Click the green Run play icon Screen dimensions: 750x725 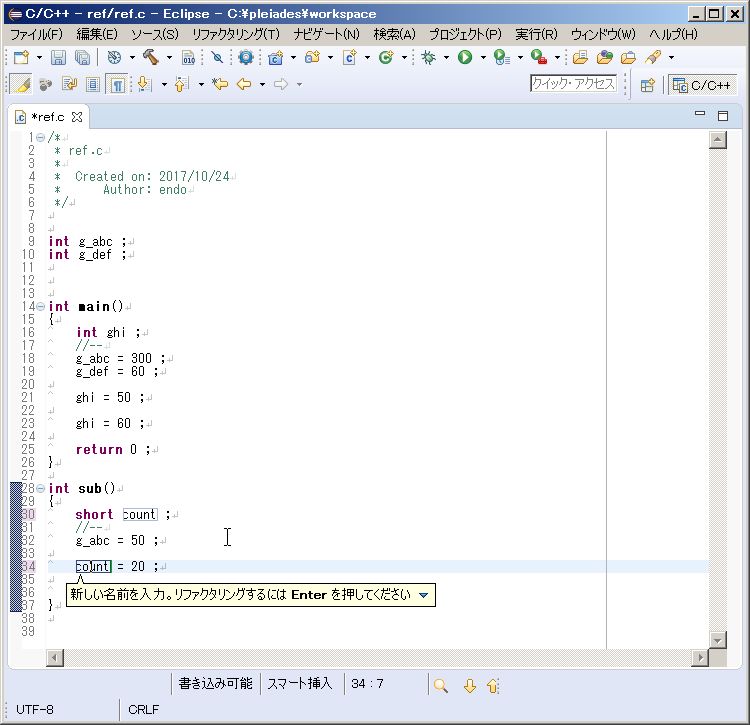(x=465, y=58)
